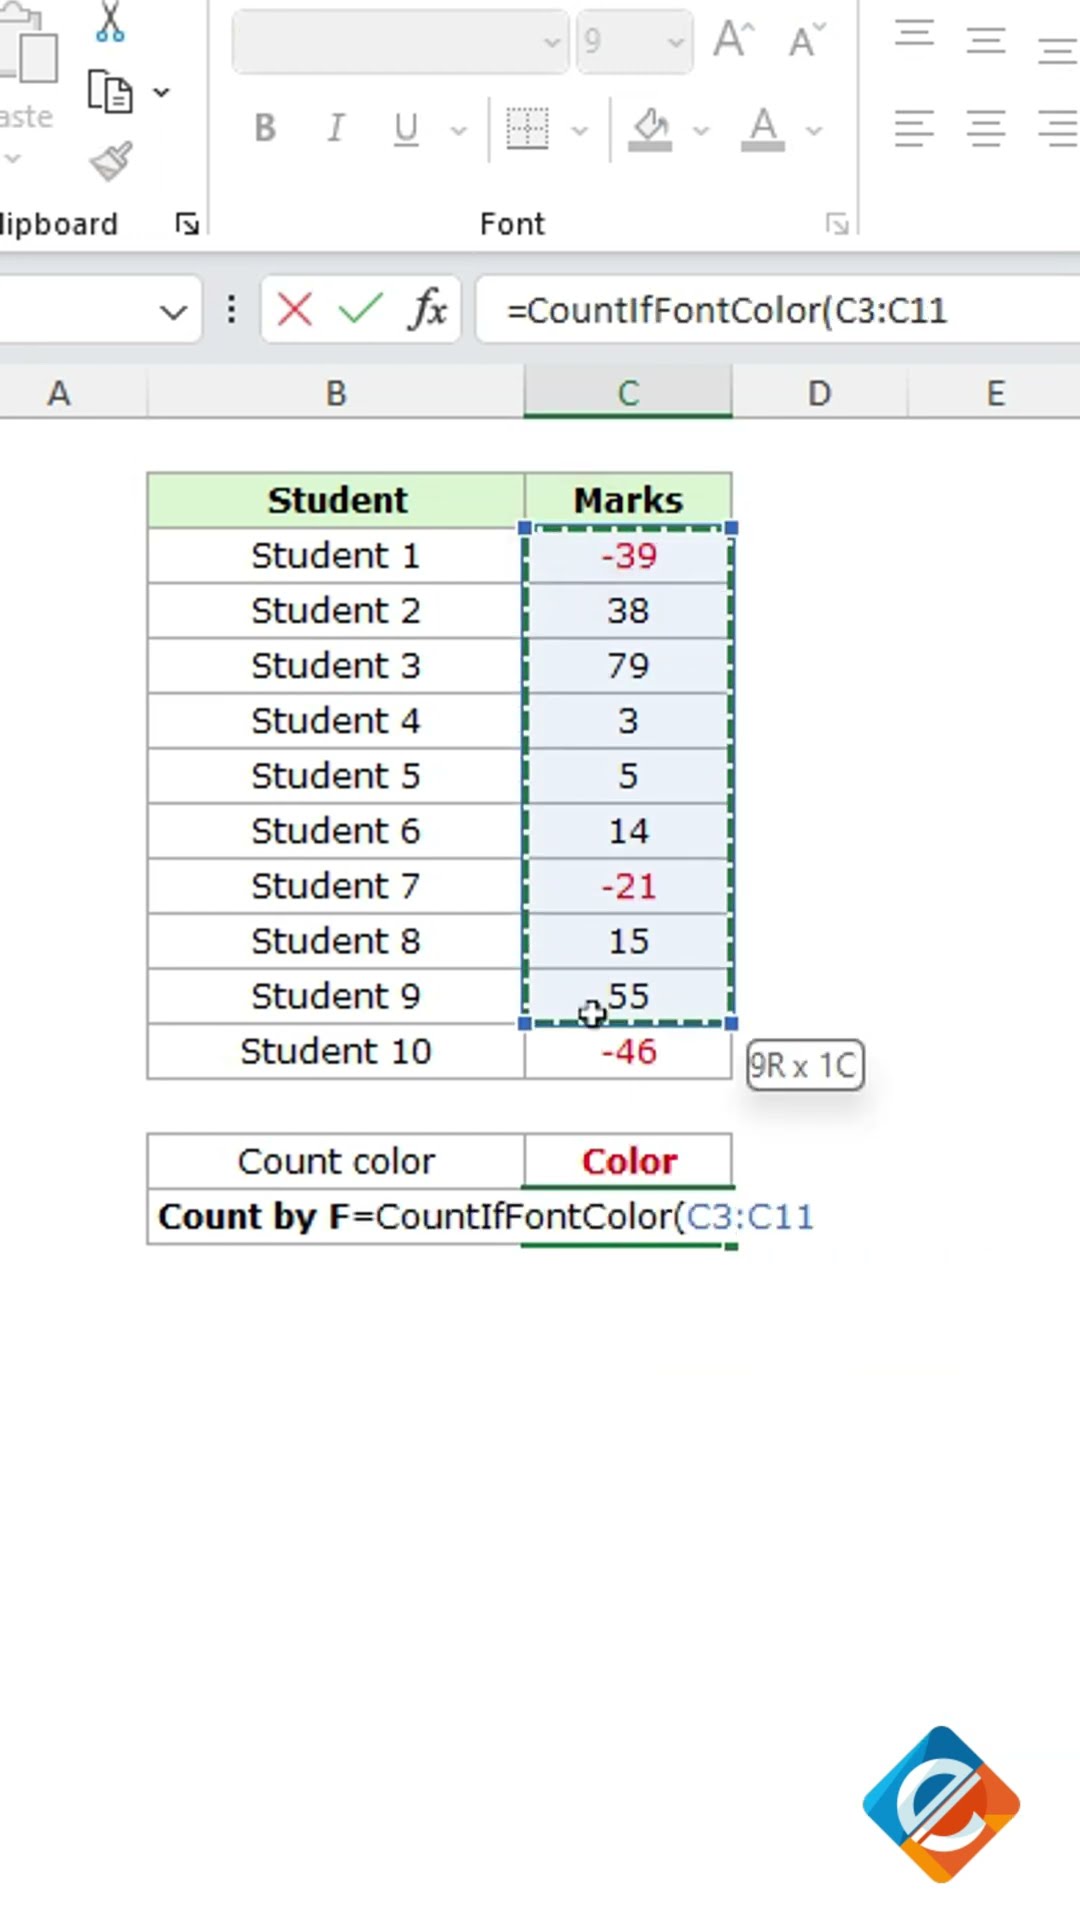Cancel formula entry with red X

[294, 310]
